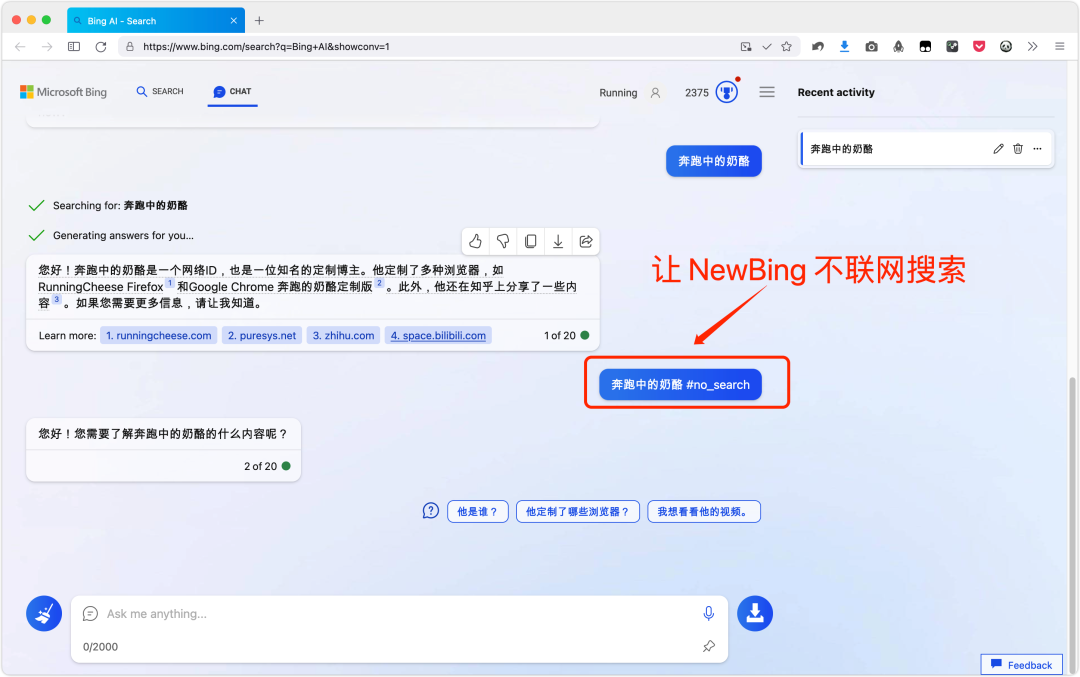Open the Feedback button
1080x677 pixels.
pyautogui.click(x=1021, y=665)
